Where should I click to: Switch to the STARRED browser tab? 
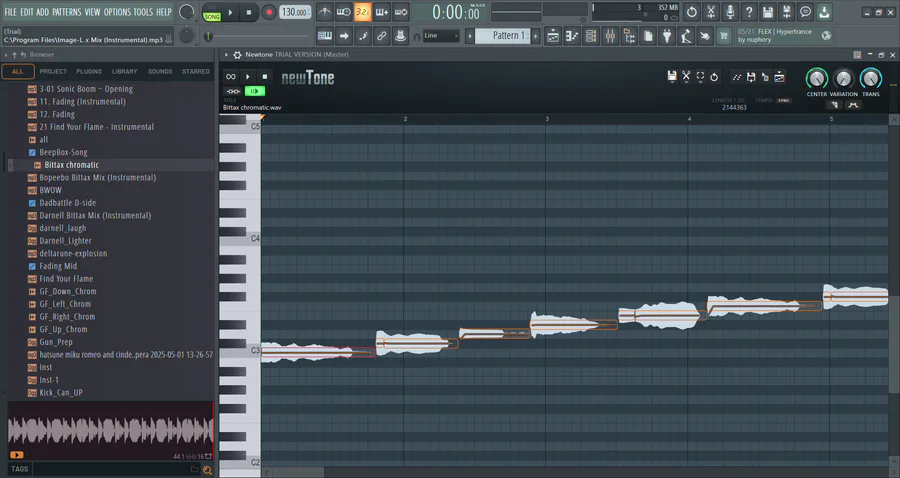(x=196, y=72)
